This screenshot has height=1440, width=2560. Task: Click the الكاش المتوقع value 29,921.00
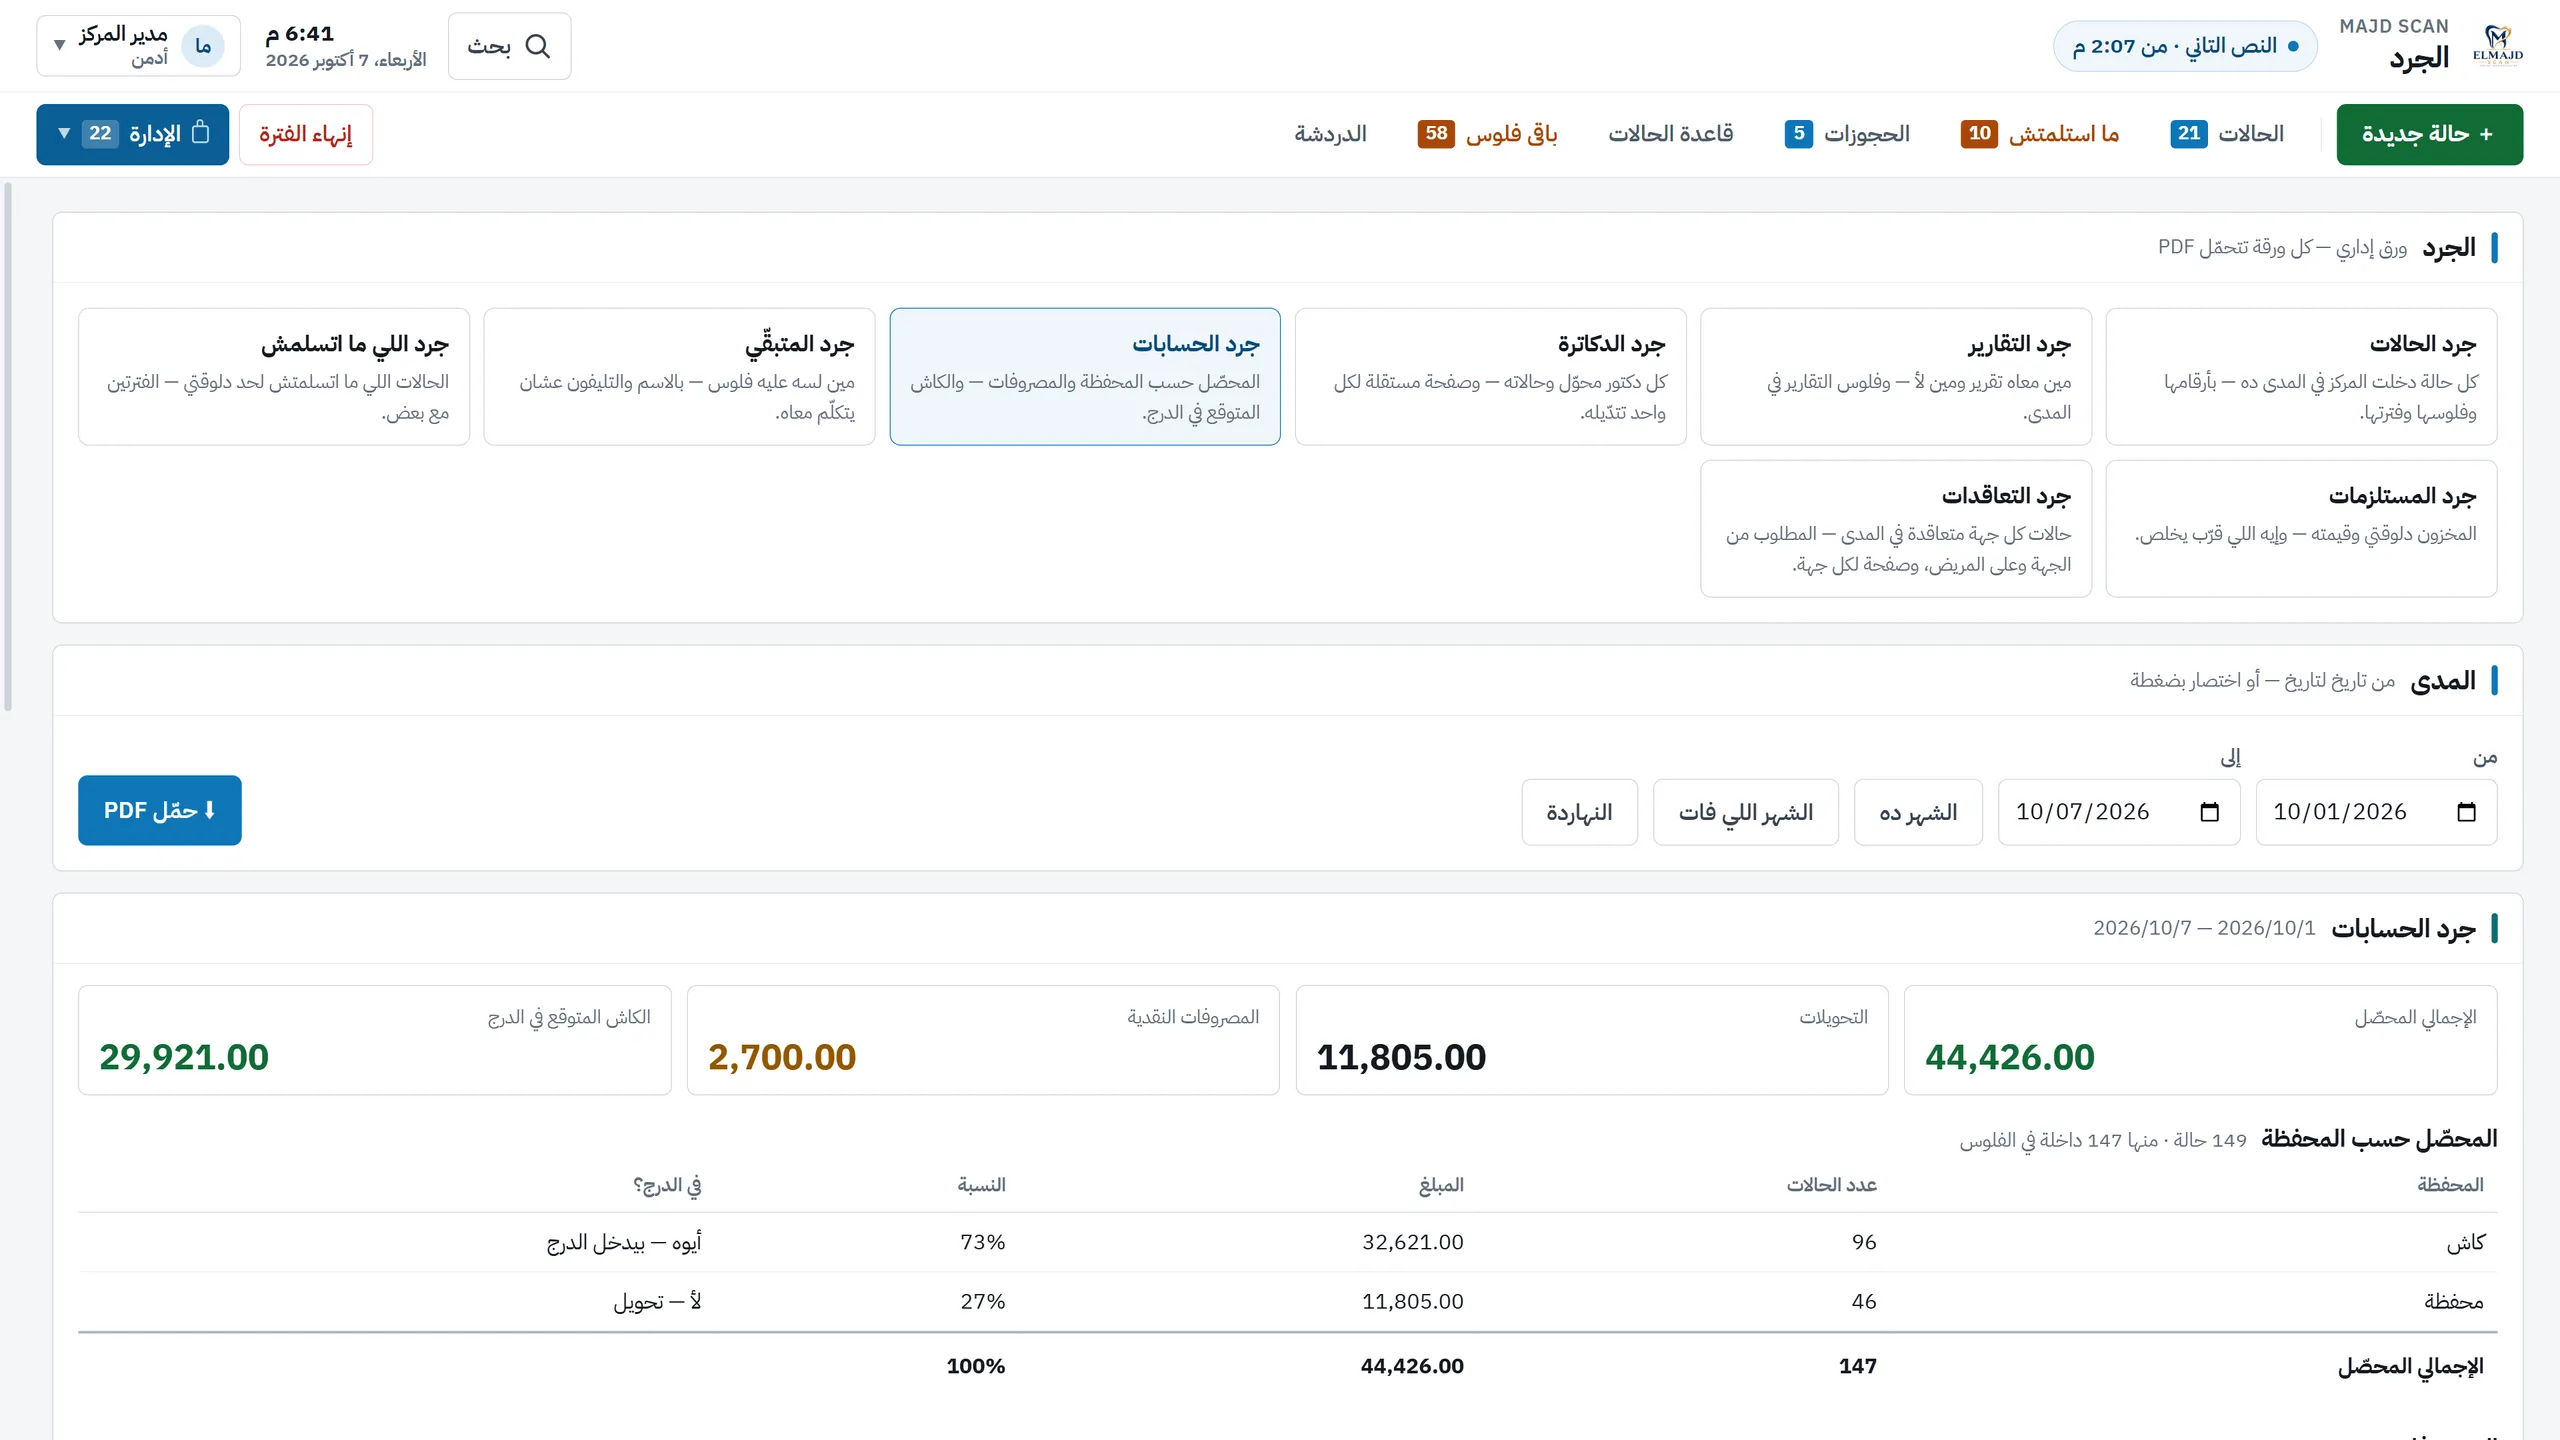click(184, 1057)
